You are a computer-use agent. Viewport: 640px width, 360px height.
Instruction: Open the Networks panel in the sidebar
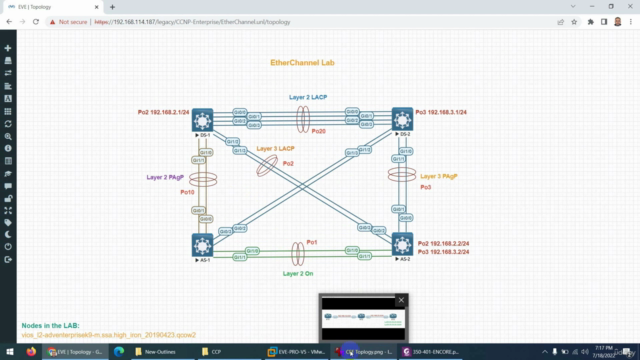(8, 73)
